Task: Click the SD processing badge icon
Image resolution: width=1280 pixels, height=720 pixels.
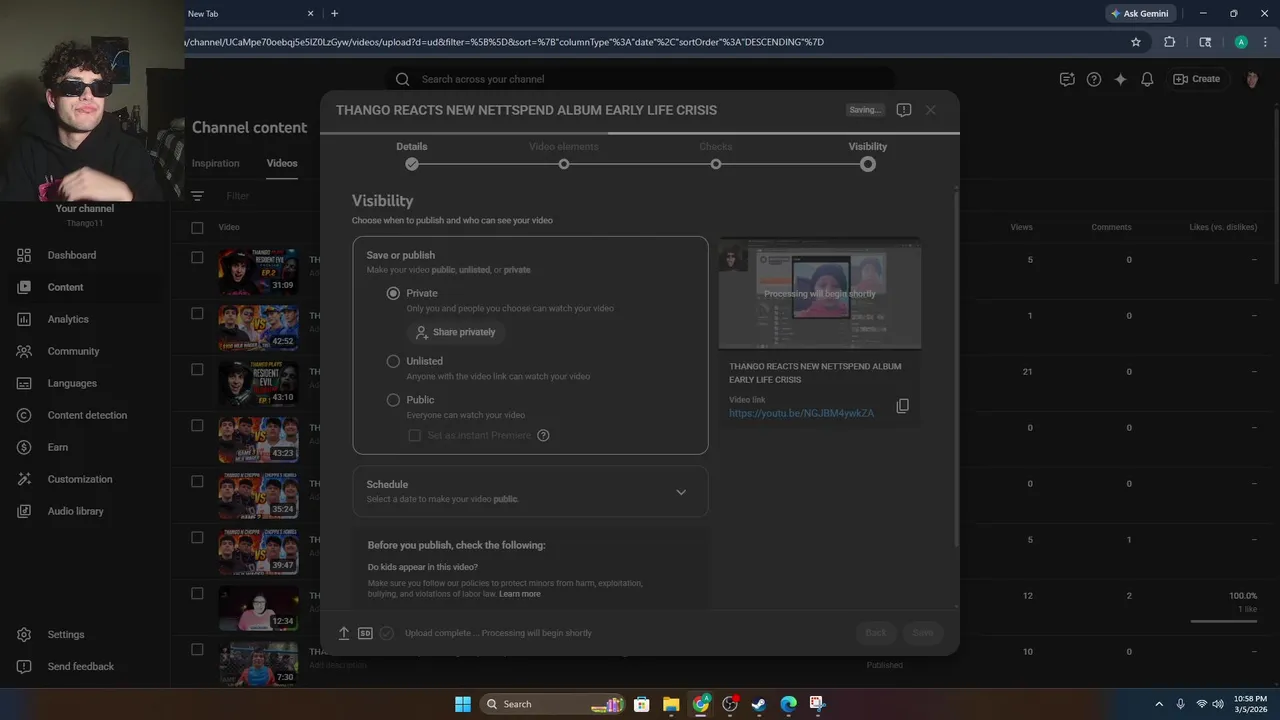Action: click(365, 633)
